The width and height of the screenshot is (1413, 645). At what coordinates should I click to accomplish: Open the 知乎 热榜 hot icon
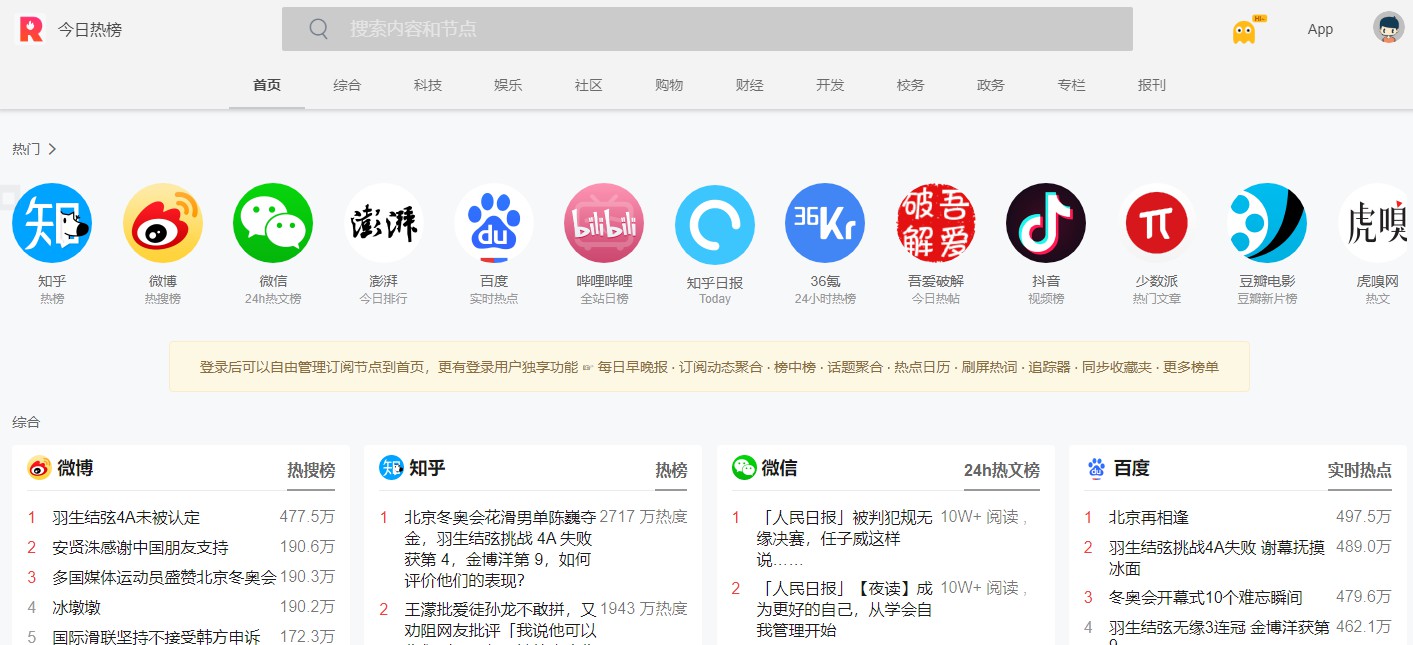pos(52,223)
